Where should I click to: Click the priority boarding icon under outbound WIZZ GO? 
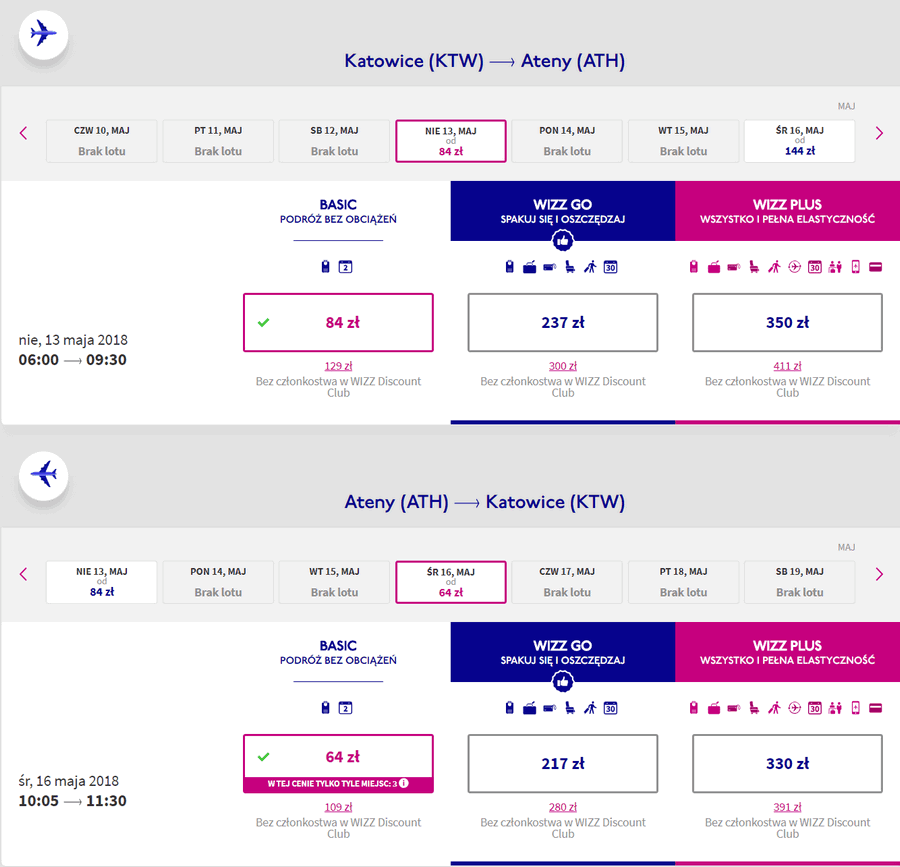point(590,267)
